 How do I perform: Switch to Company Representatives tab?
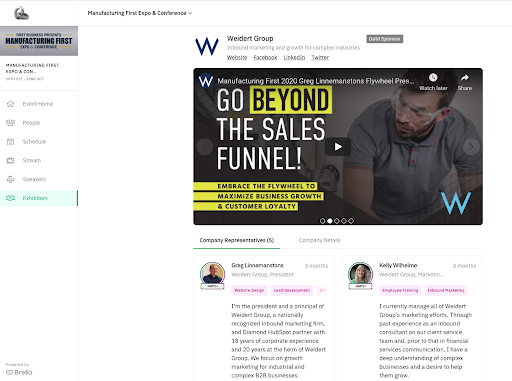pyautogui.click(x=237, y=240)
